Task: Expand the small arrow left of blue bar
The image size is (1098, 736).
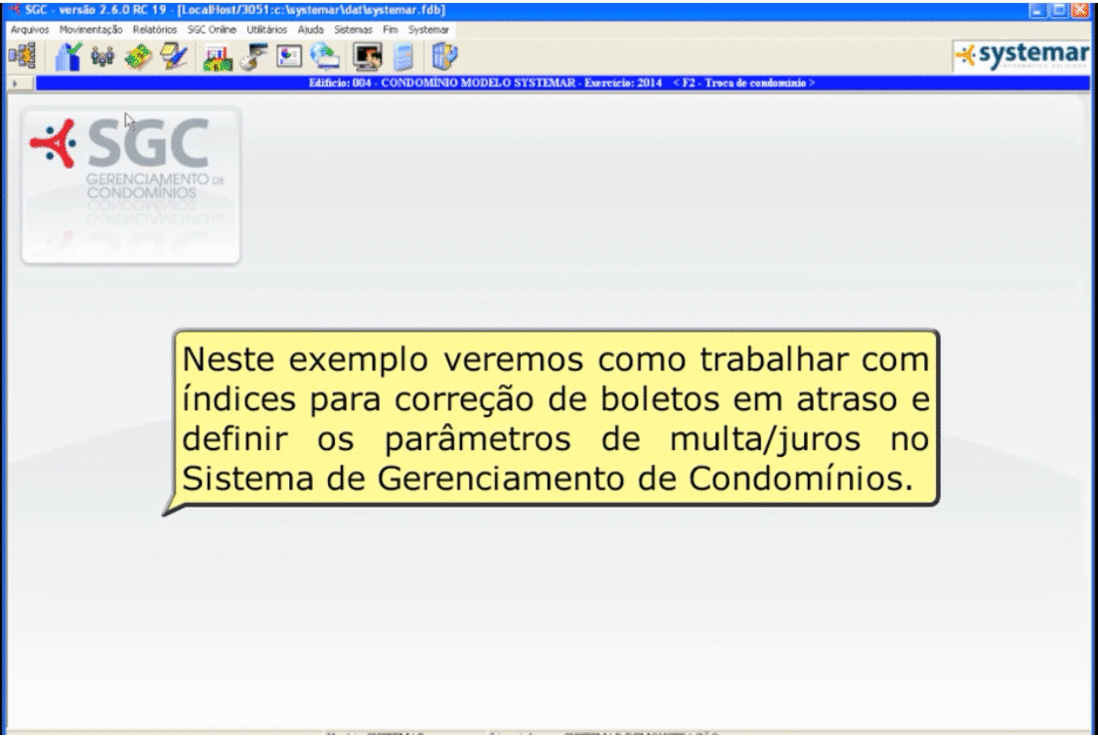Action: pos(17,84)
